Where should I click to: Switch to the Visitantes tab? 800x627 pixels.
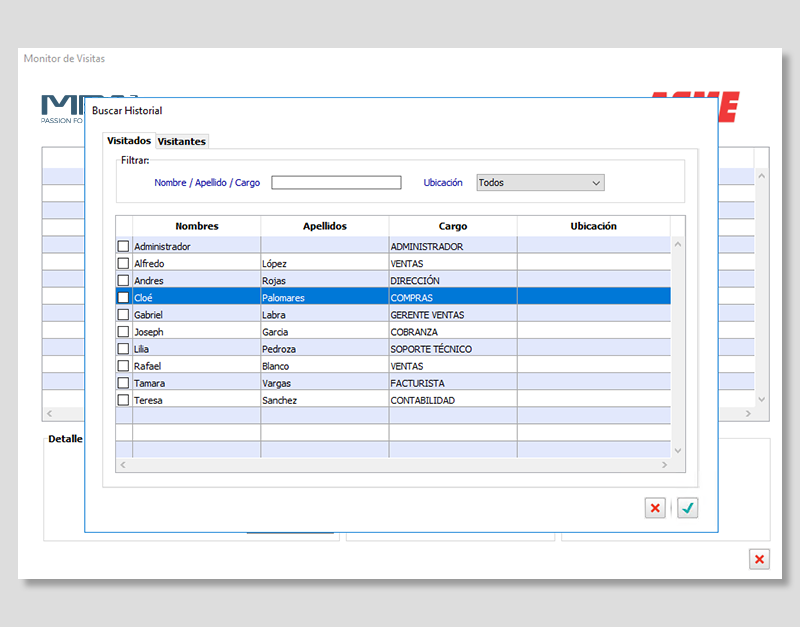coord(182,142)
